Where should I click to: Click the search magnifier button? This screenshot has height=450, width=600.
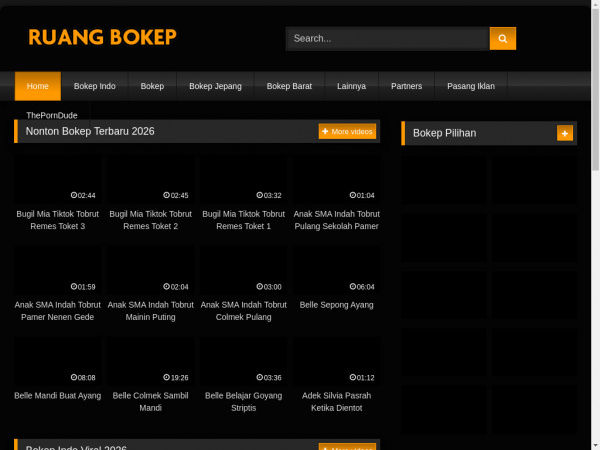(x=502, y=38)
